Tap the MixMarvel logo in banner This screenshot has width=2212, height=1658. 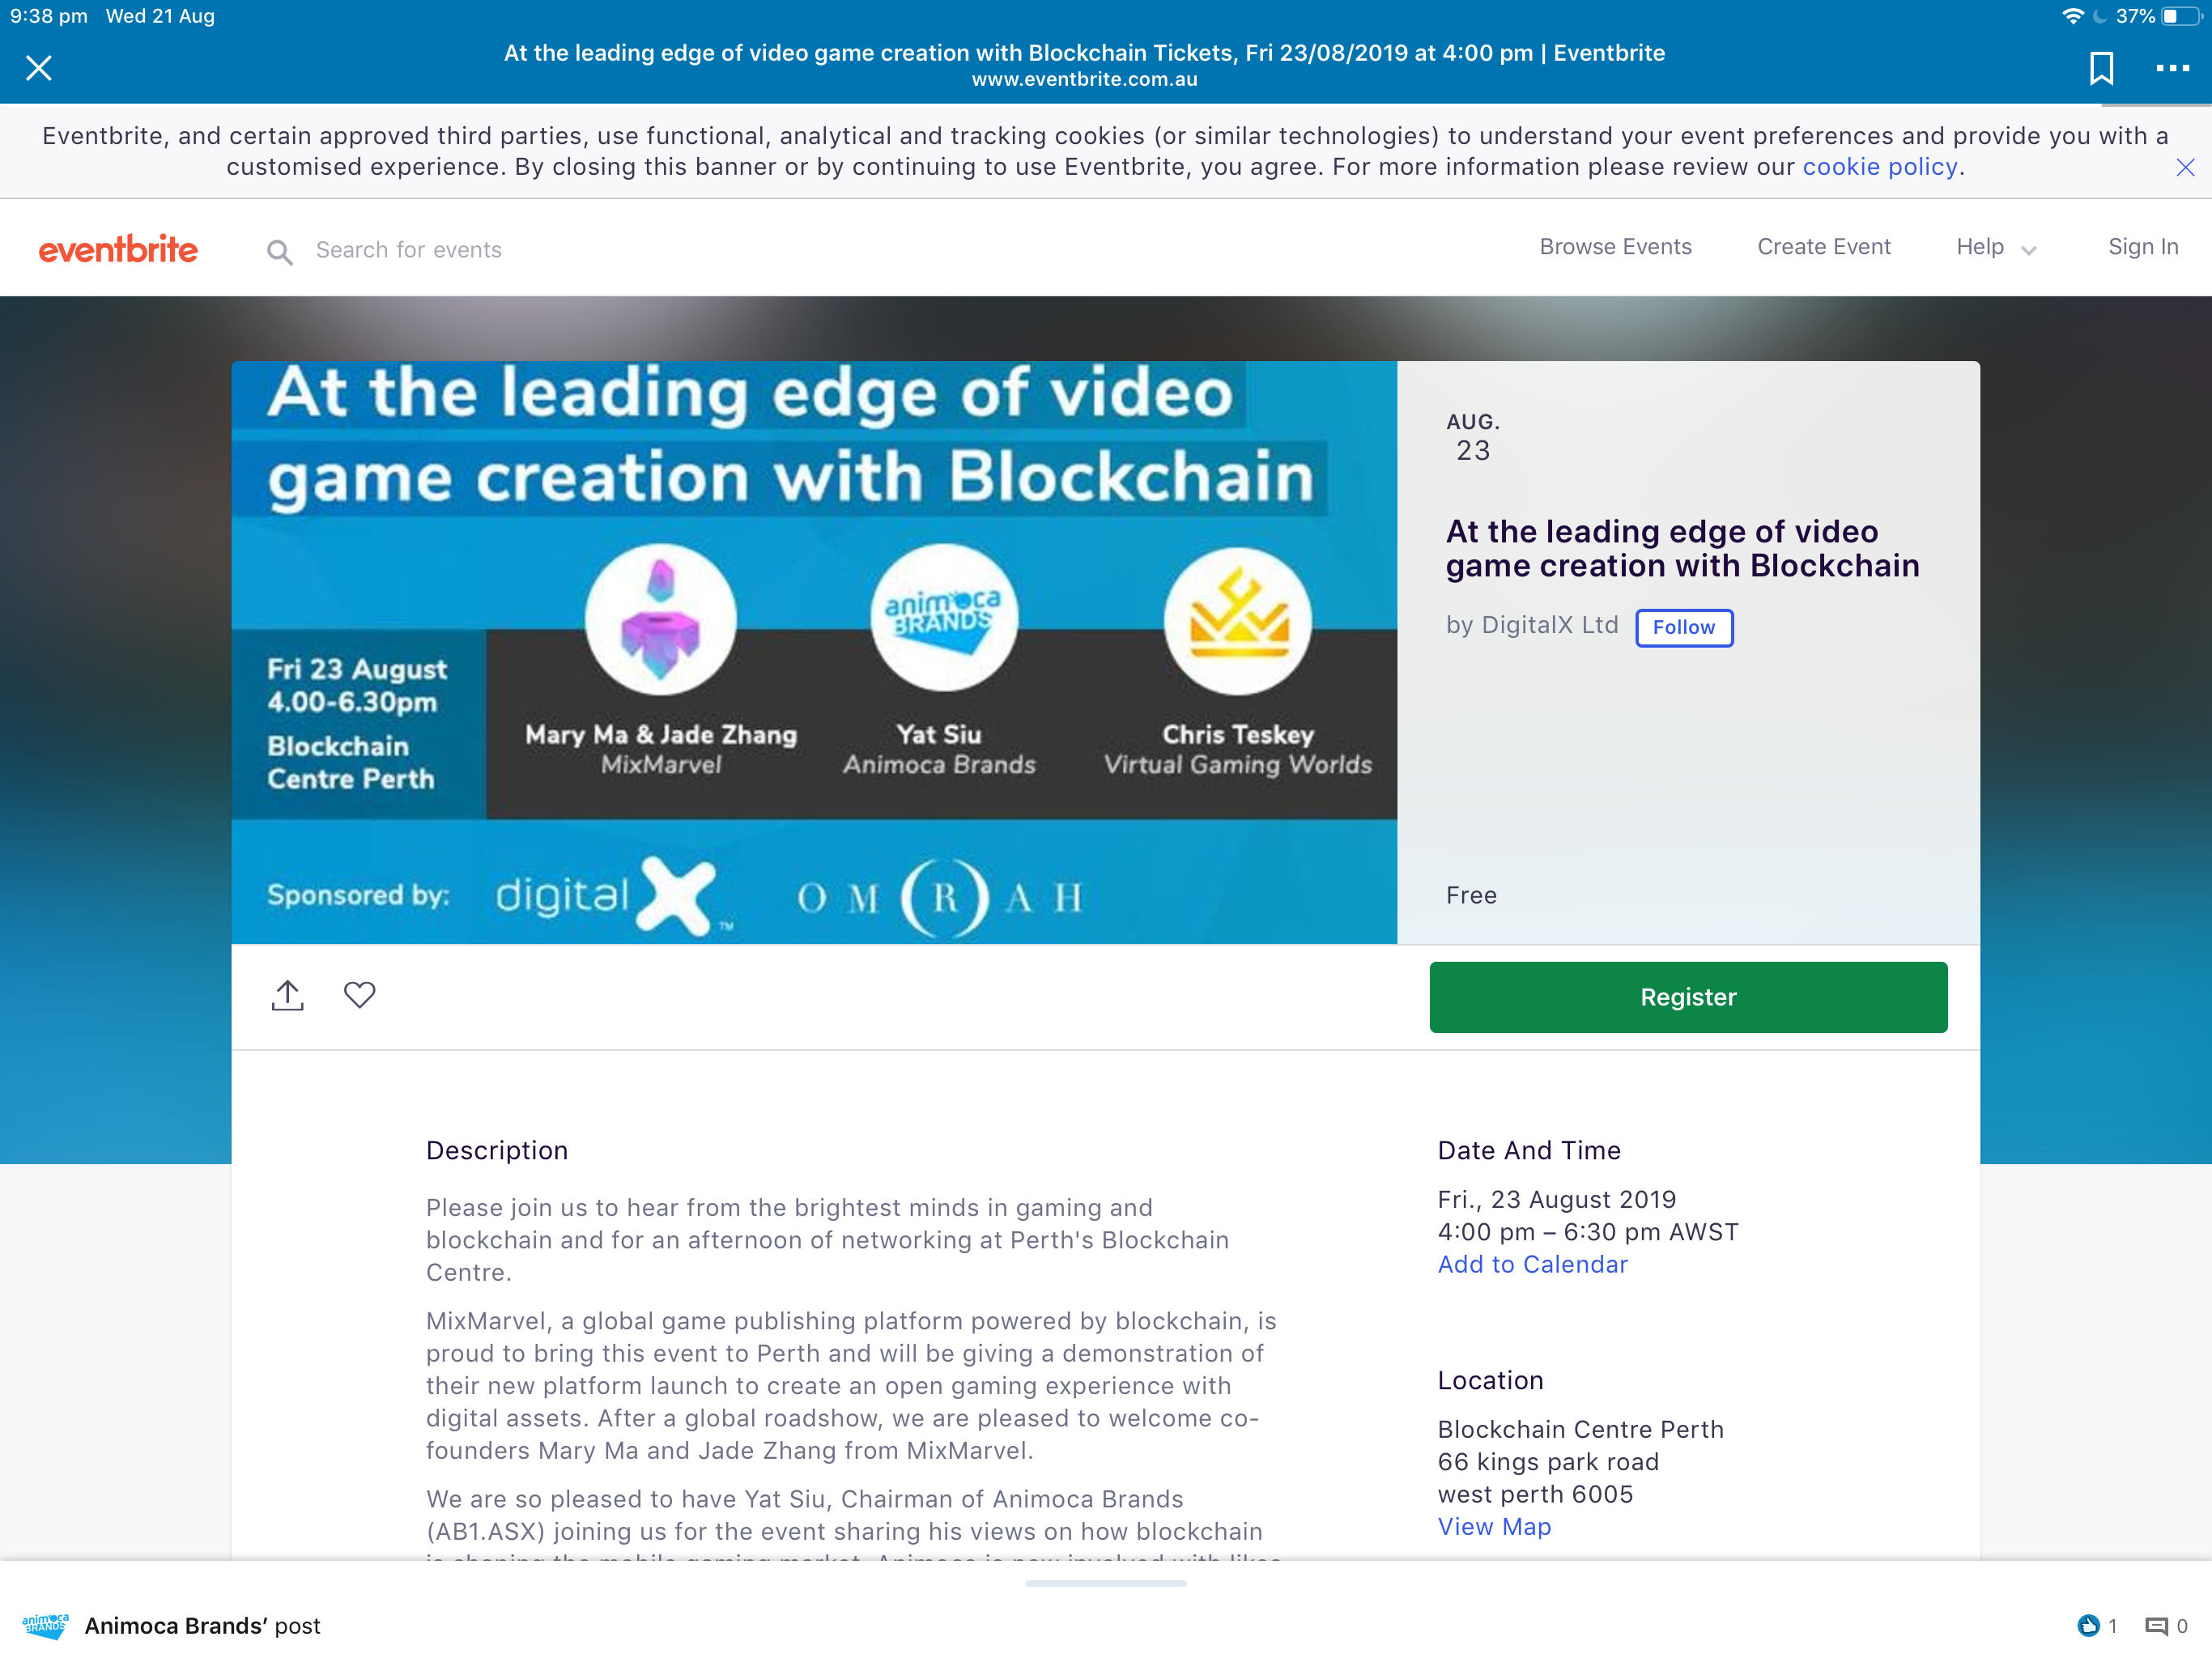tap(661, 619)
